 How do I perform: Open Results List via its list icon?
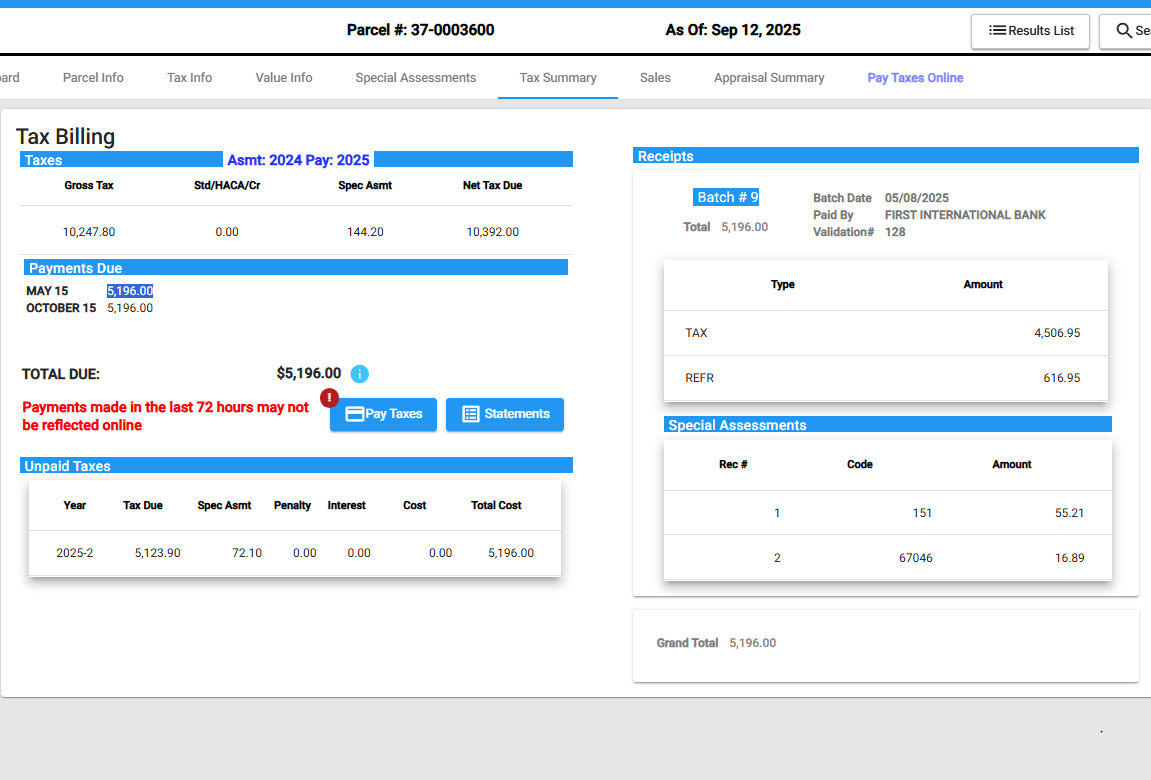(x=997, y=31)
